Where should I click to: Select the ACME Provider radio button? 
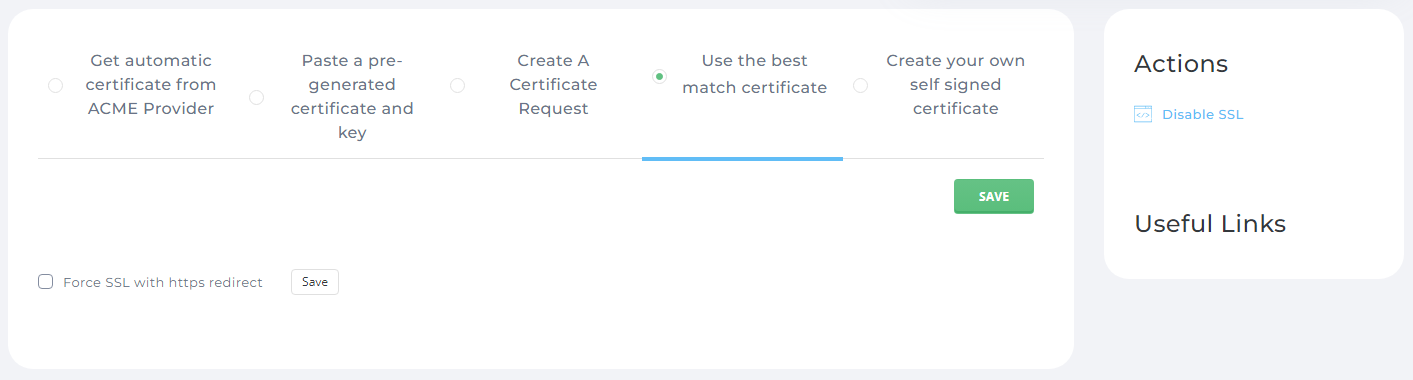click(x=55, y=86)
